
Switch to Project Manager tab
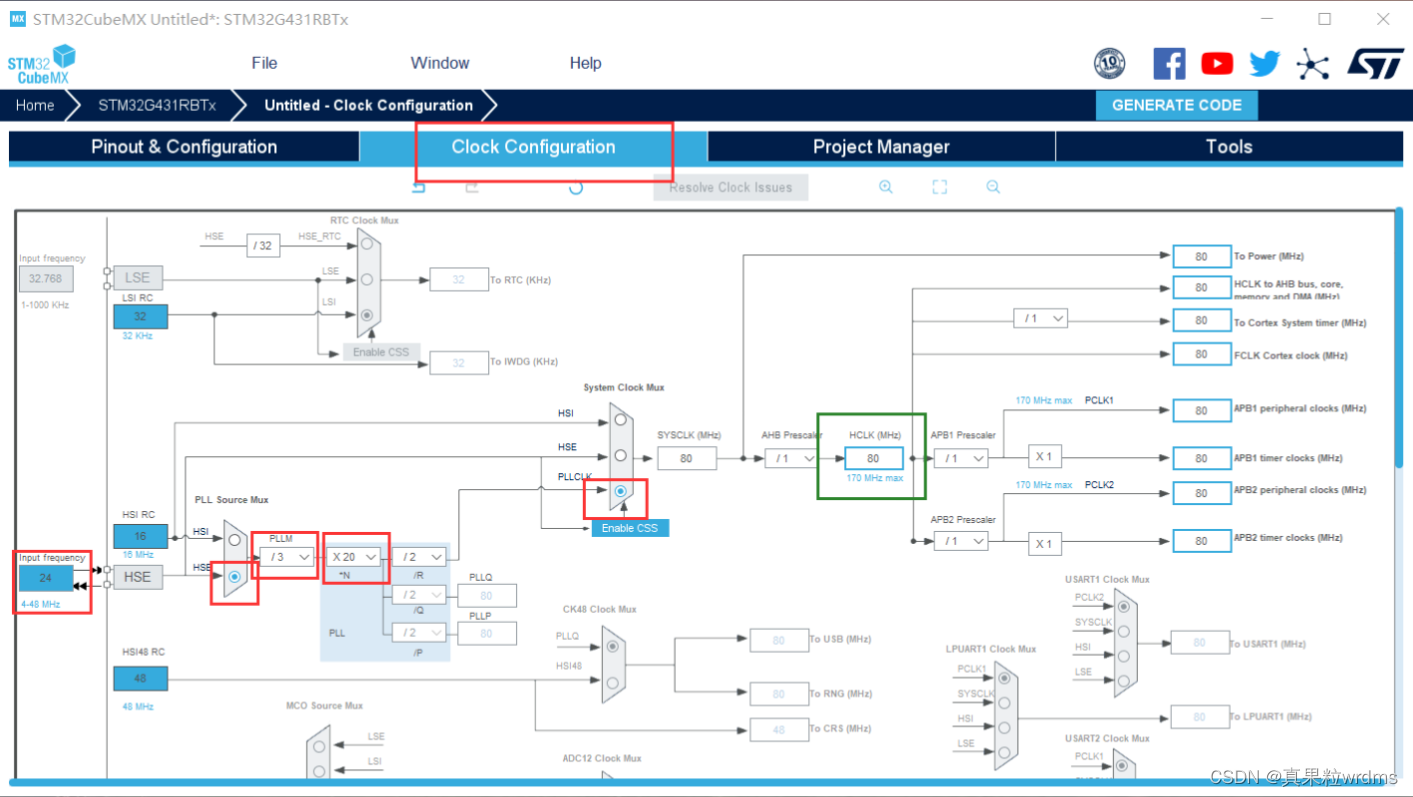tap(881, 147)
